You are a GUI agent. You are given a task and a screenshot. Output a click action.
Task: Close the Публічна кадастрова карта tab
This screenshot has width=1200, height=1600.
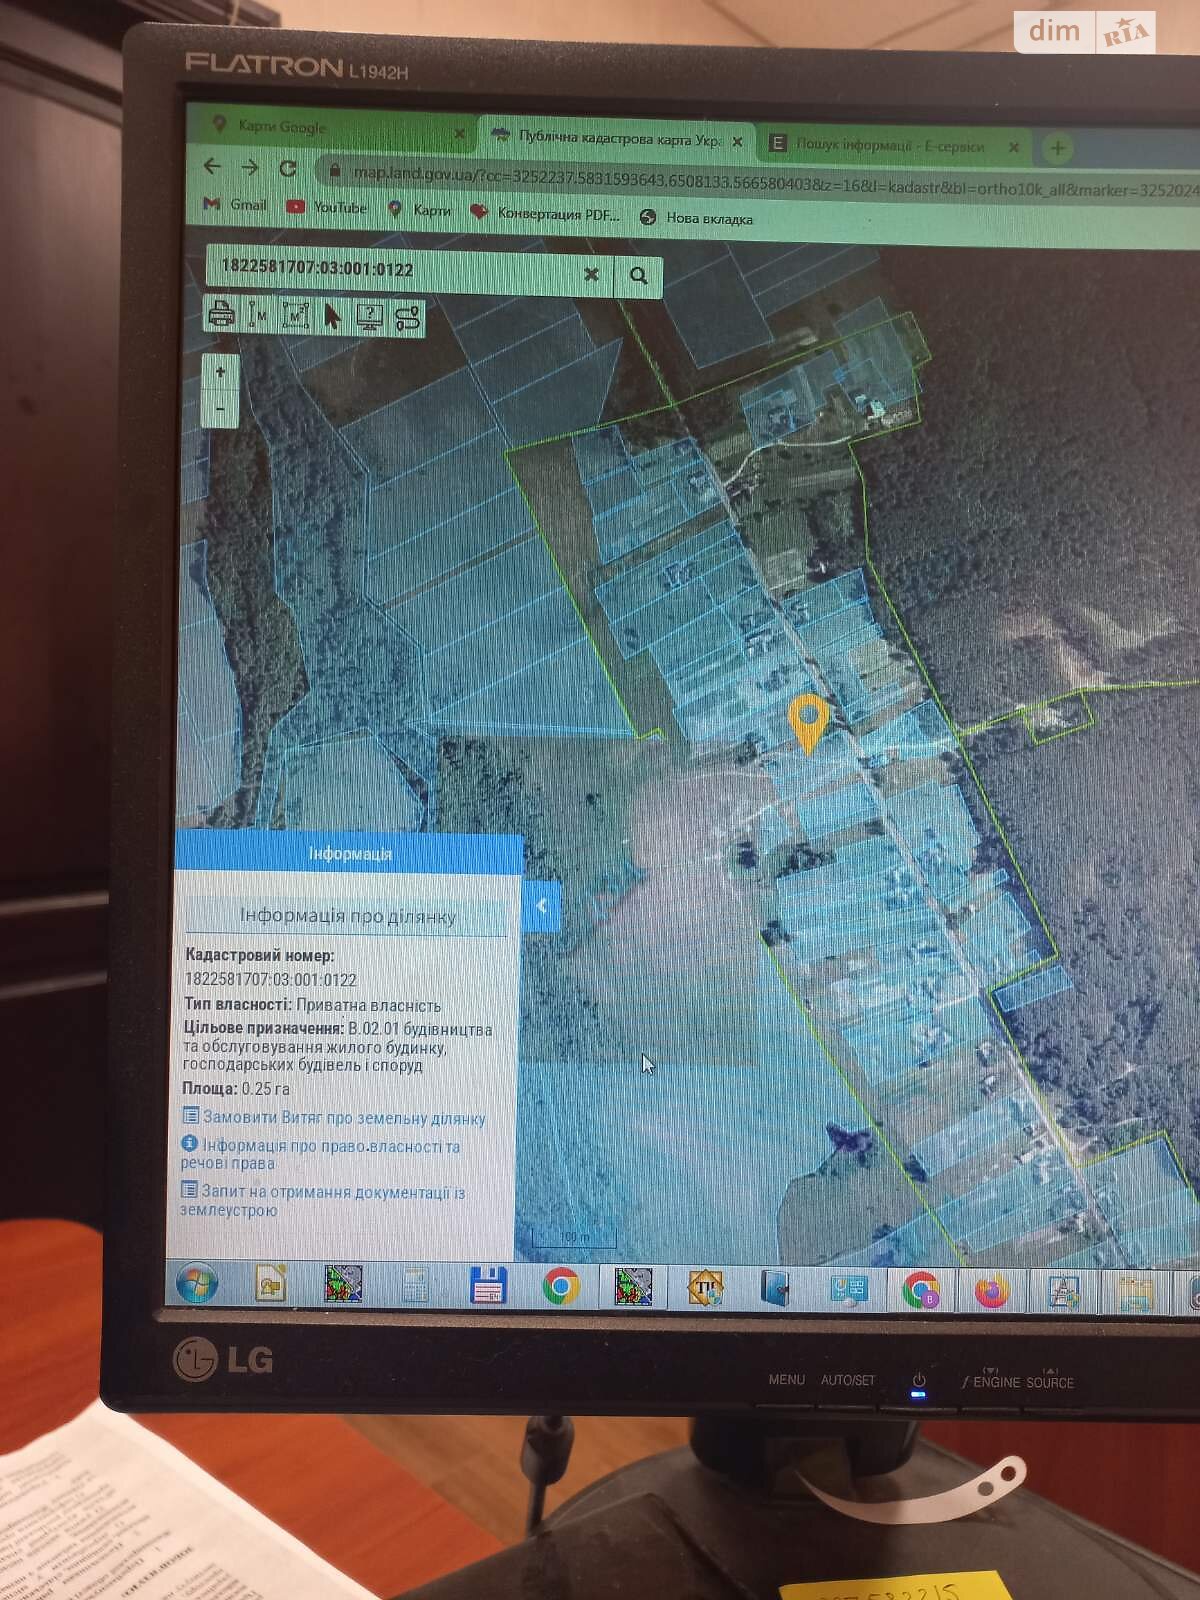tap(737, 142)
